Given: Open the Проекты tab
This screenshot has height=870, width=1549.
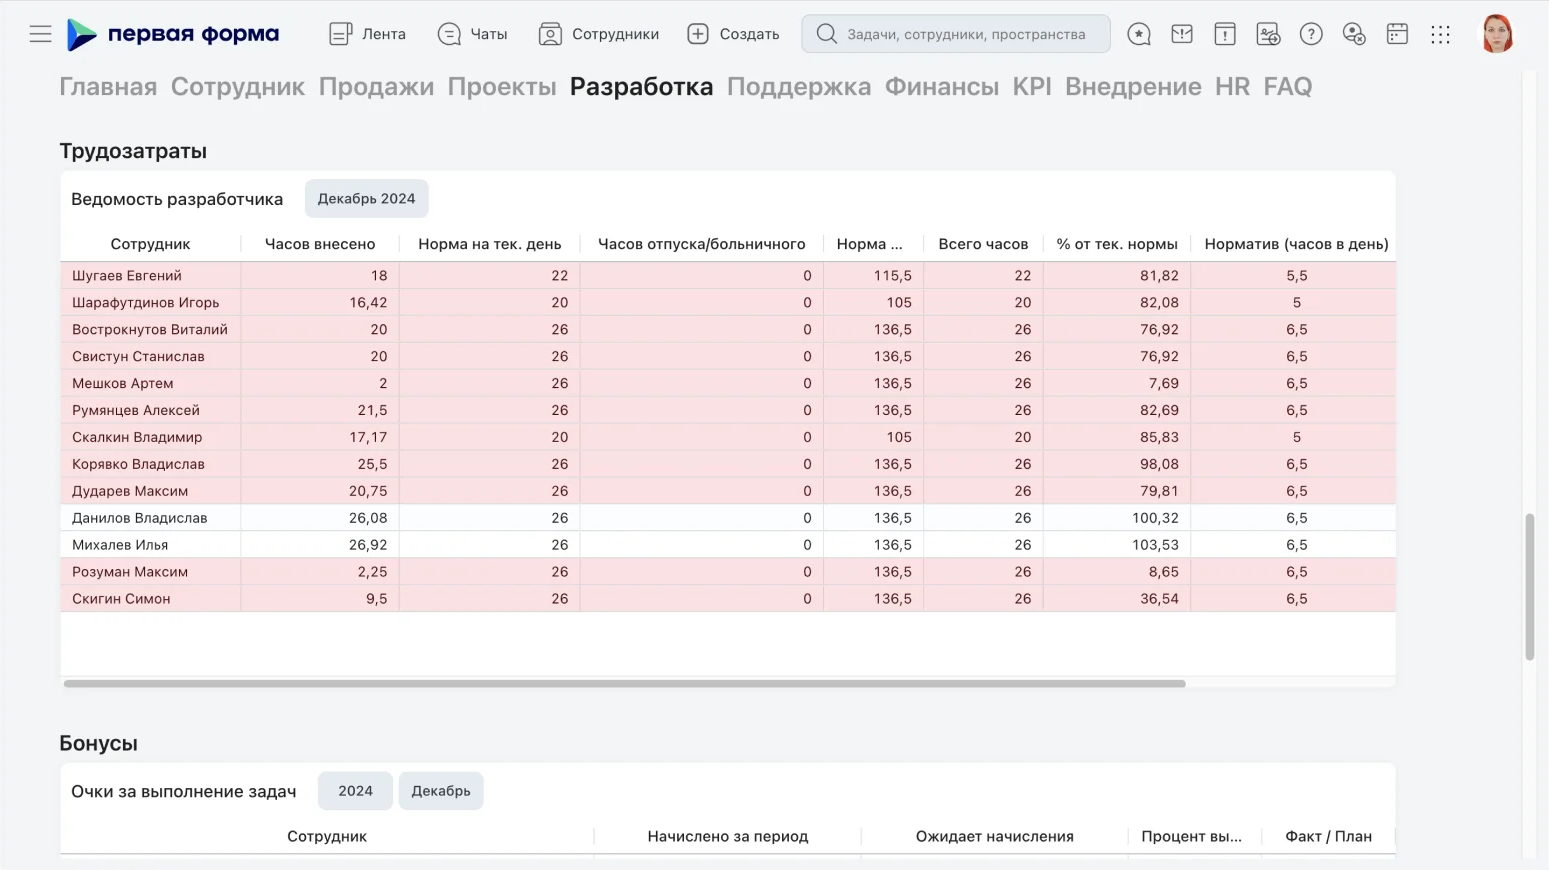Looking at the screenshot, I should pos(502,87).
